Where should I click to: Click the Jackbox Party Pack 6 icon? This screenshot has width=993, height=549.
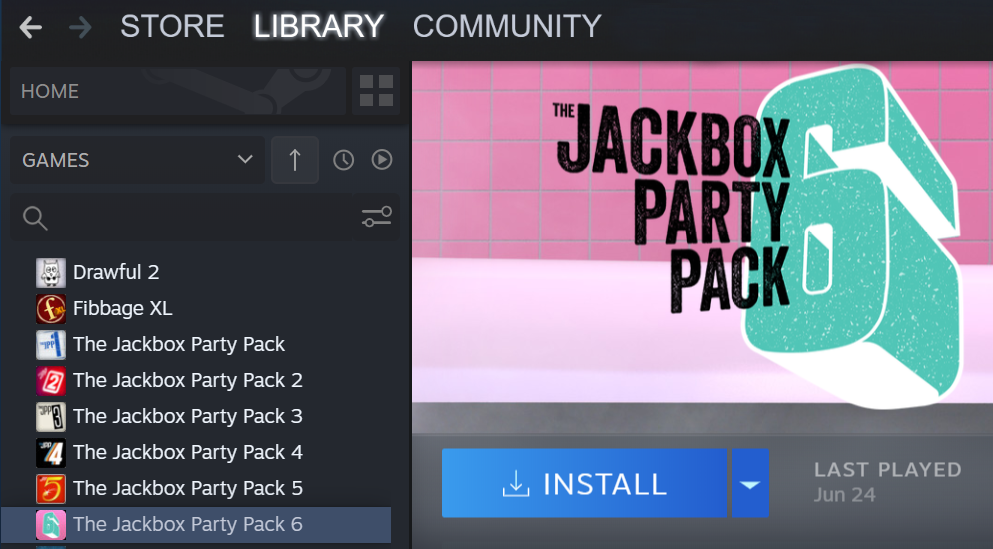click(51, 525)
